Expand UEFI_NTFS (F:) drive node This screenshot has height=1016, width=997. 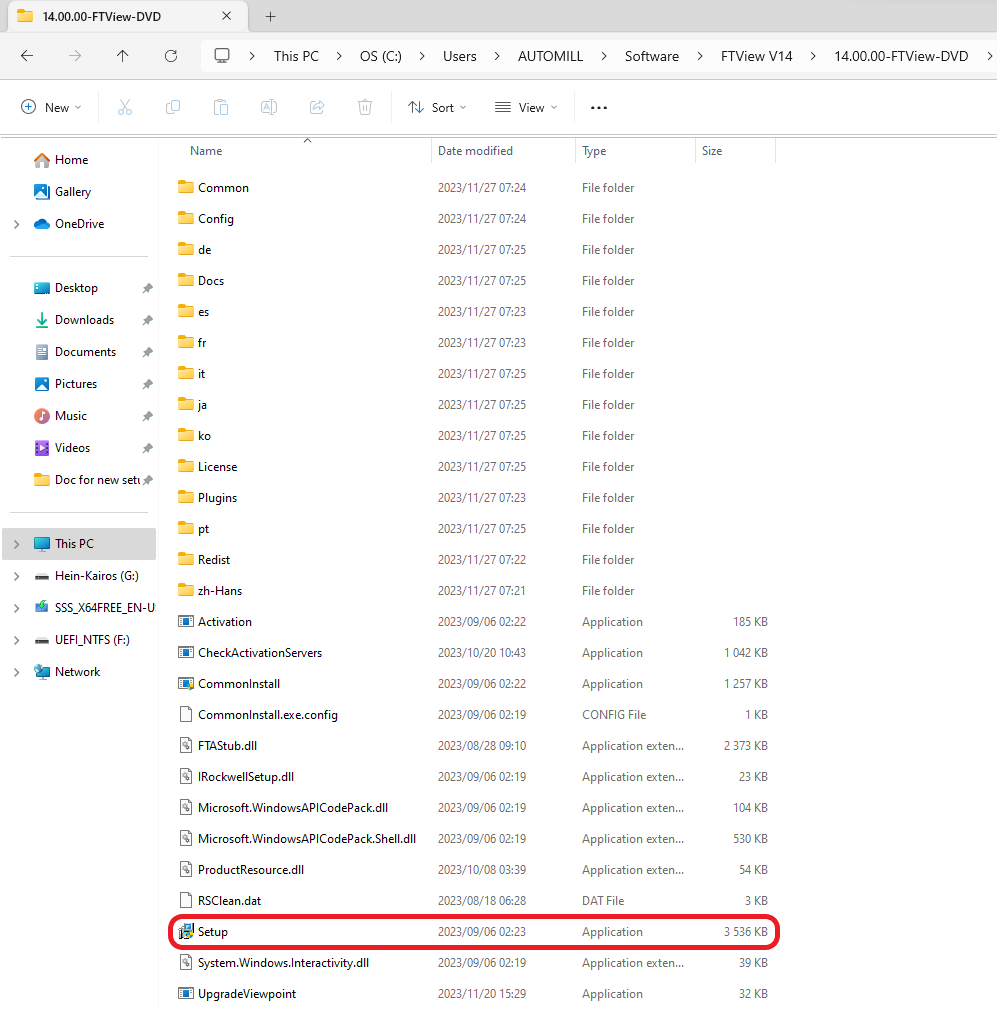click(x=17, y=640)
